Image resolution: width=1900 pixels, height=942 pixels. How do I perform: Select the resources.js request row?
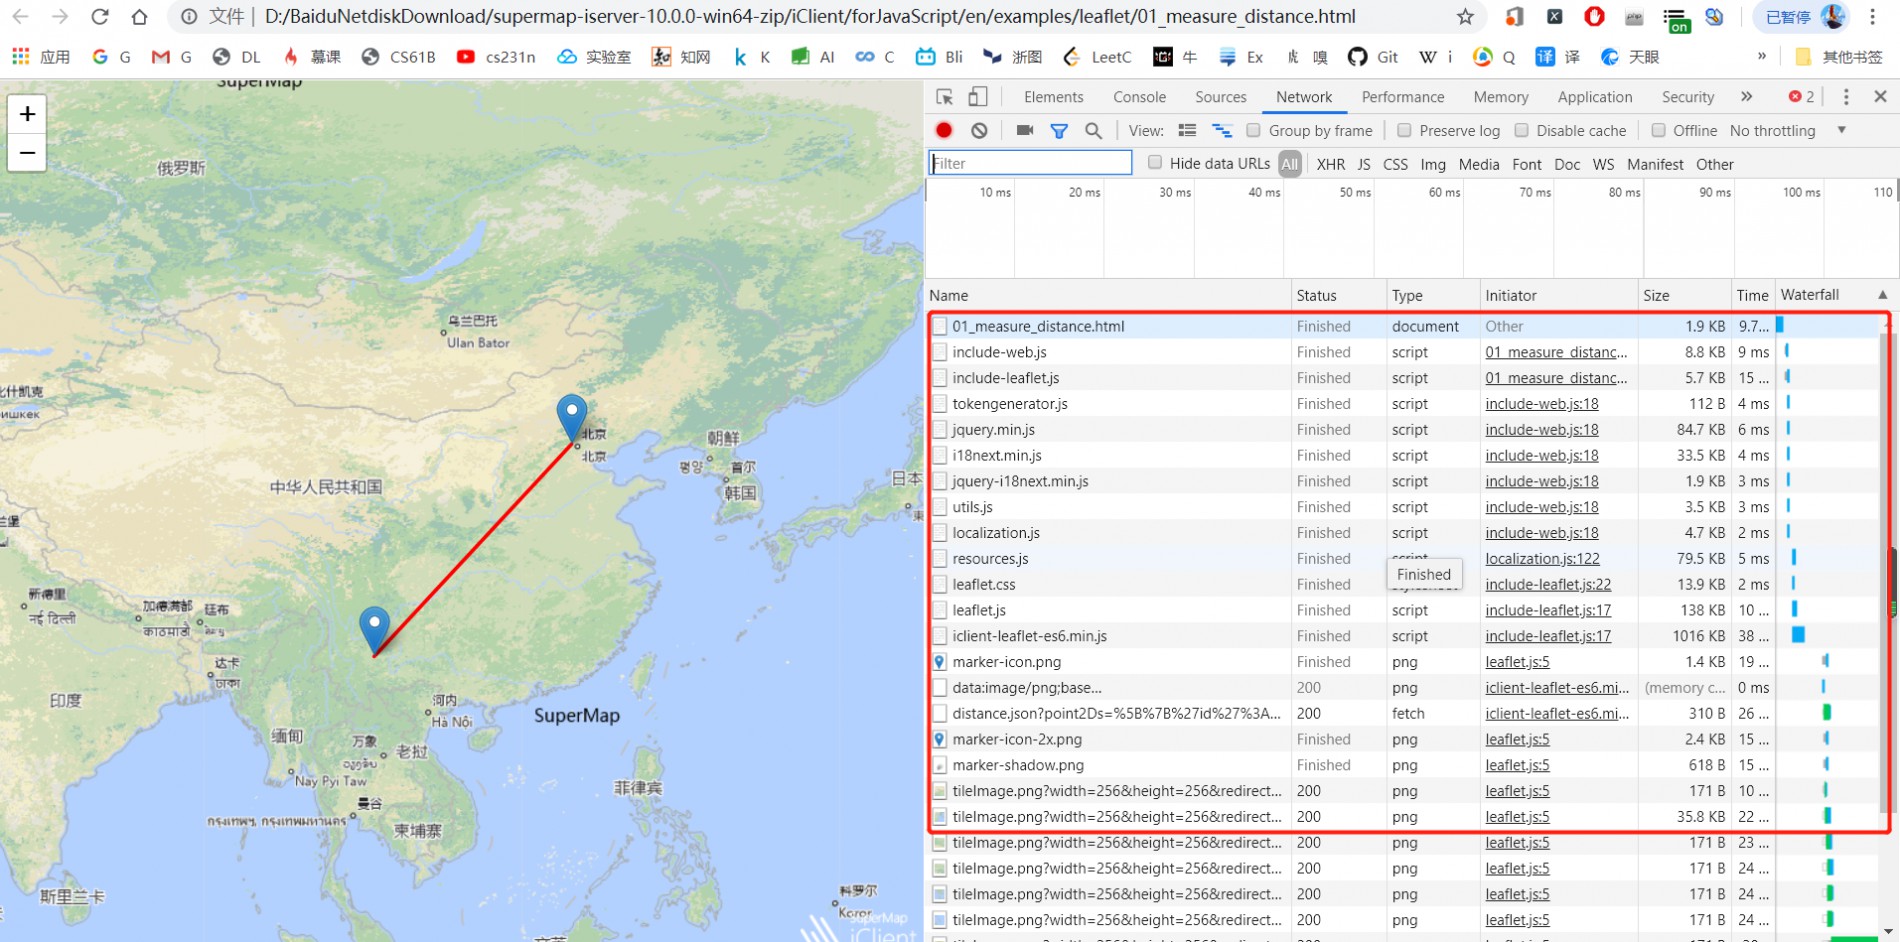[x=1402, y=559]
